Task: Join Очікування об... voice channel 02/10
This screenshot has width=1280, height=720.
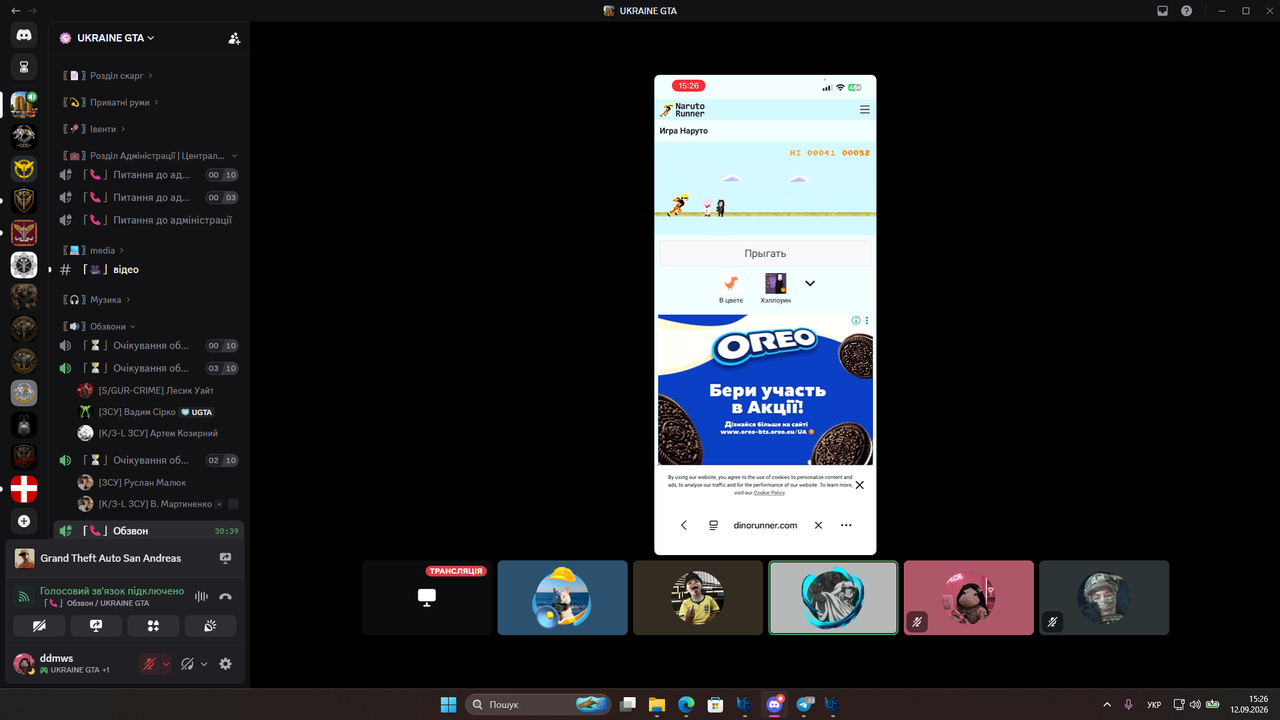Action: click(x=148, y=460)
